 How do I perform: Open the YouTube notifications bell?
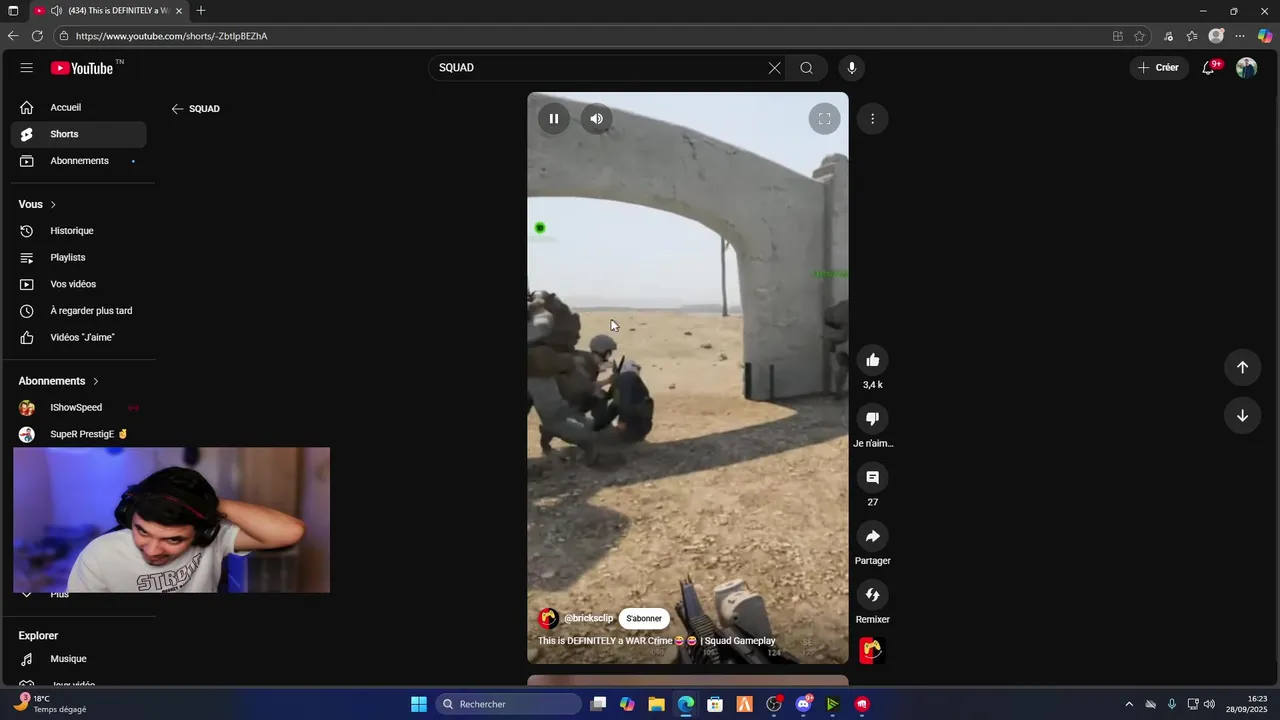coord(1209,68)
